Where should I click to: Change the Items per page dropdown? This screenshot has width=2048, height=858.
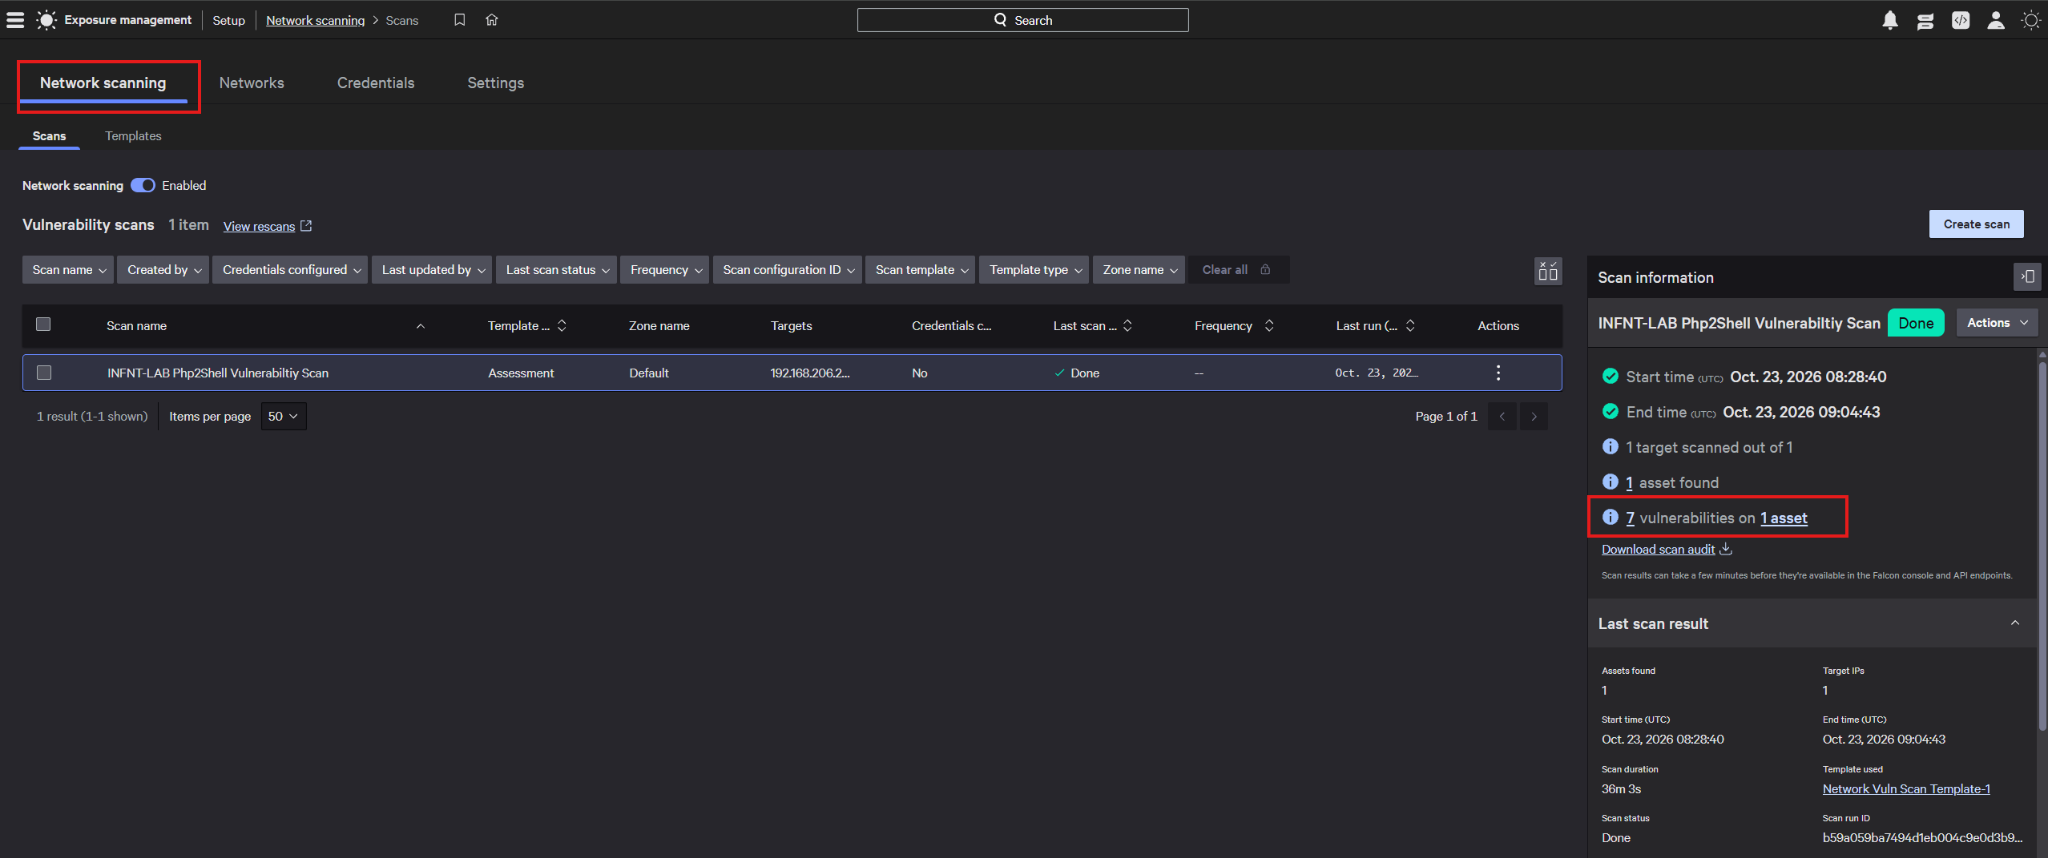283,417
